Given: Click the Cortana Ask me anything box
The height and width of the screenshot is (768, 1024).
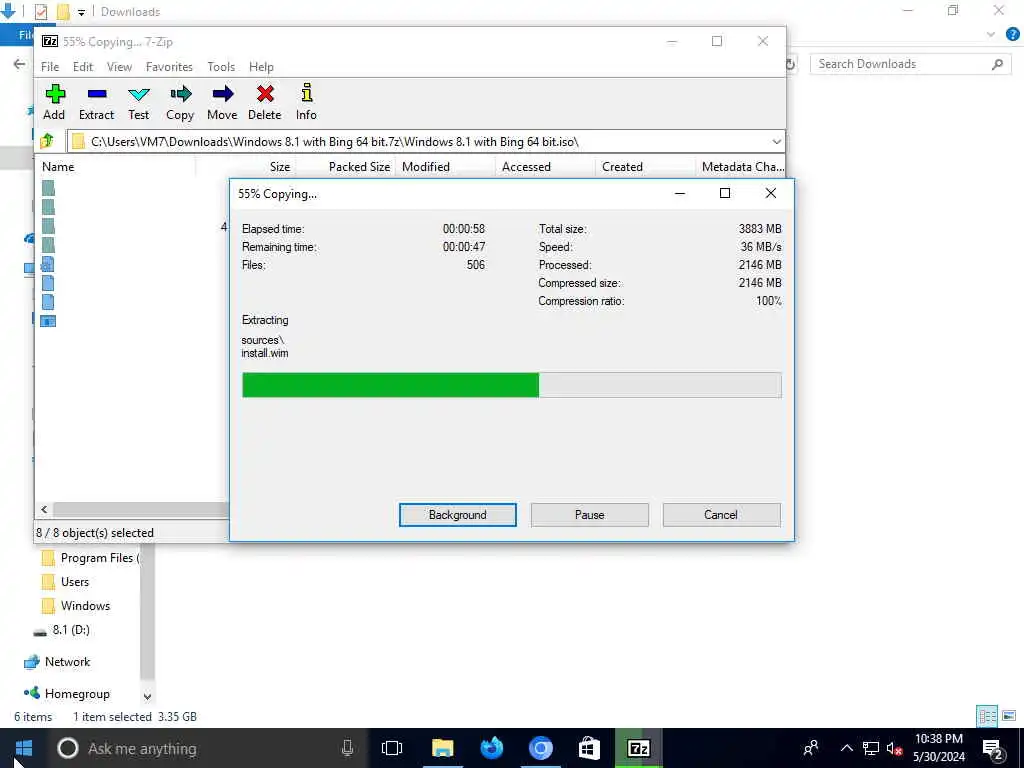Looking at the screenshot, I should (x=206, y=748).
